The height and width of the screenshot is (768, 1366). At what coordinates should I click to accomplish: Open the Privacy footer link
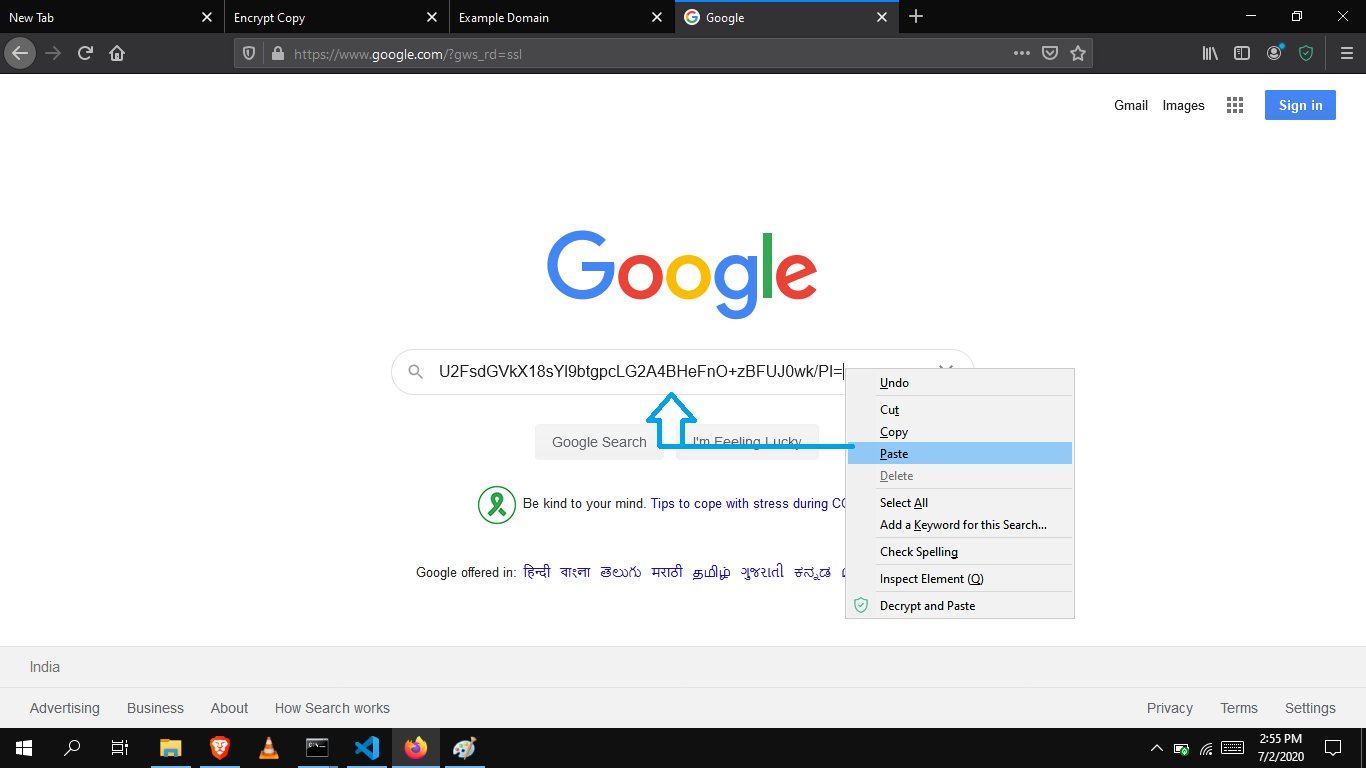tap(1170, 708)
